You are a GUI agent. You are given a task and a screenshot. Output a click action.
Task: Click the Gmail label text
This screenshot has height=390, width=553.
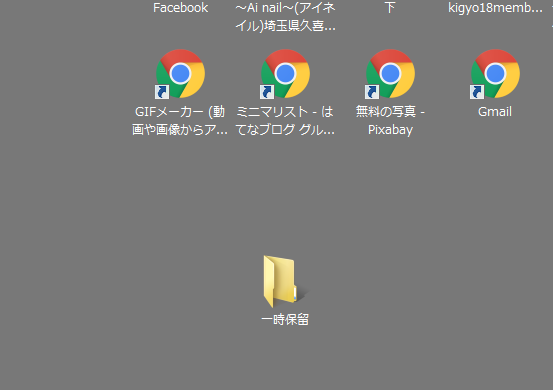click(495, 112)
